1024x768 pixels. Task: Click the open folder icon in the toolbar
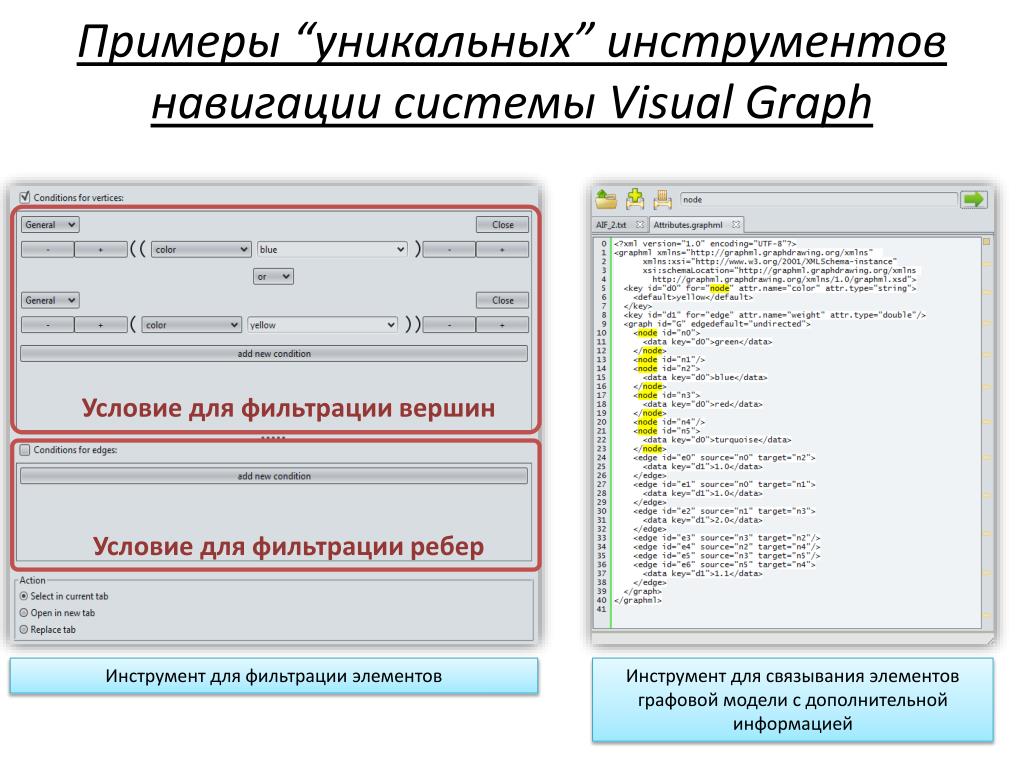606,199
